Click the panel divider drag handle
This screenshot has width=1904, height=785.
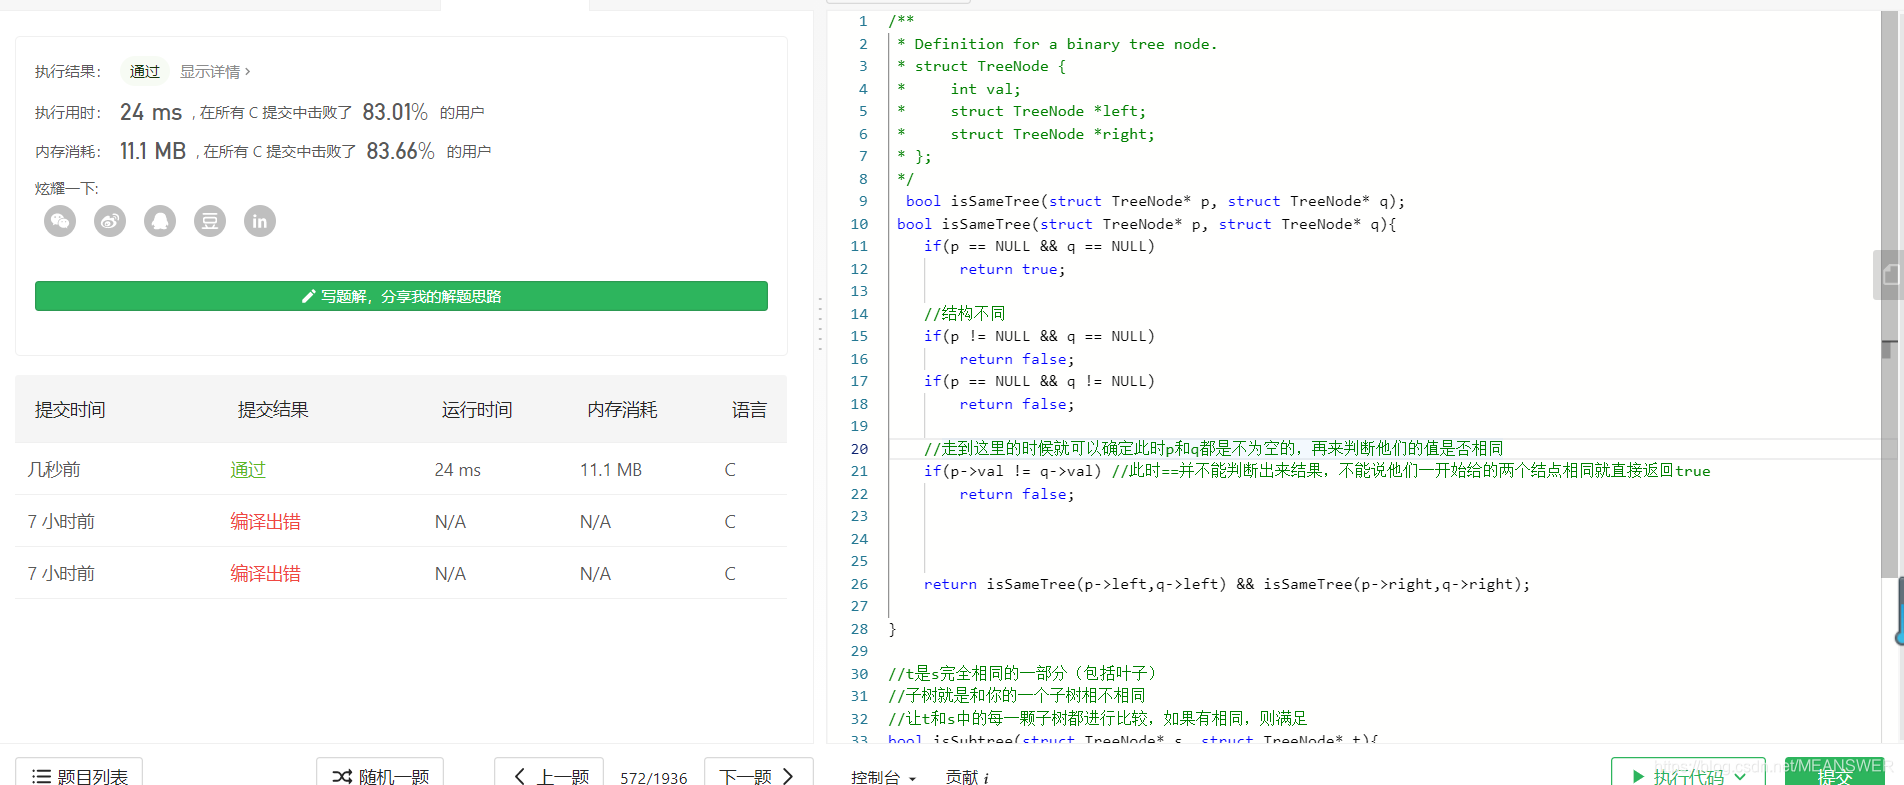pyautogui.click(x=820, y=323)
